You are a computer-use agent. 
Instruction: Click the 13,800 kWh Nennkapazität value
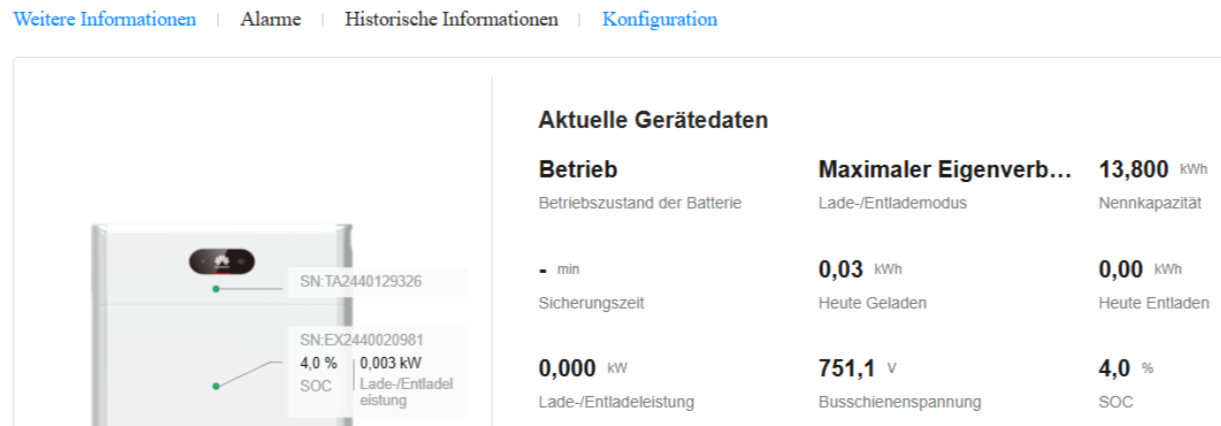click(x=1135, y=170)
